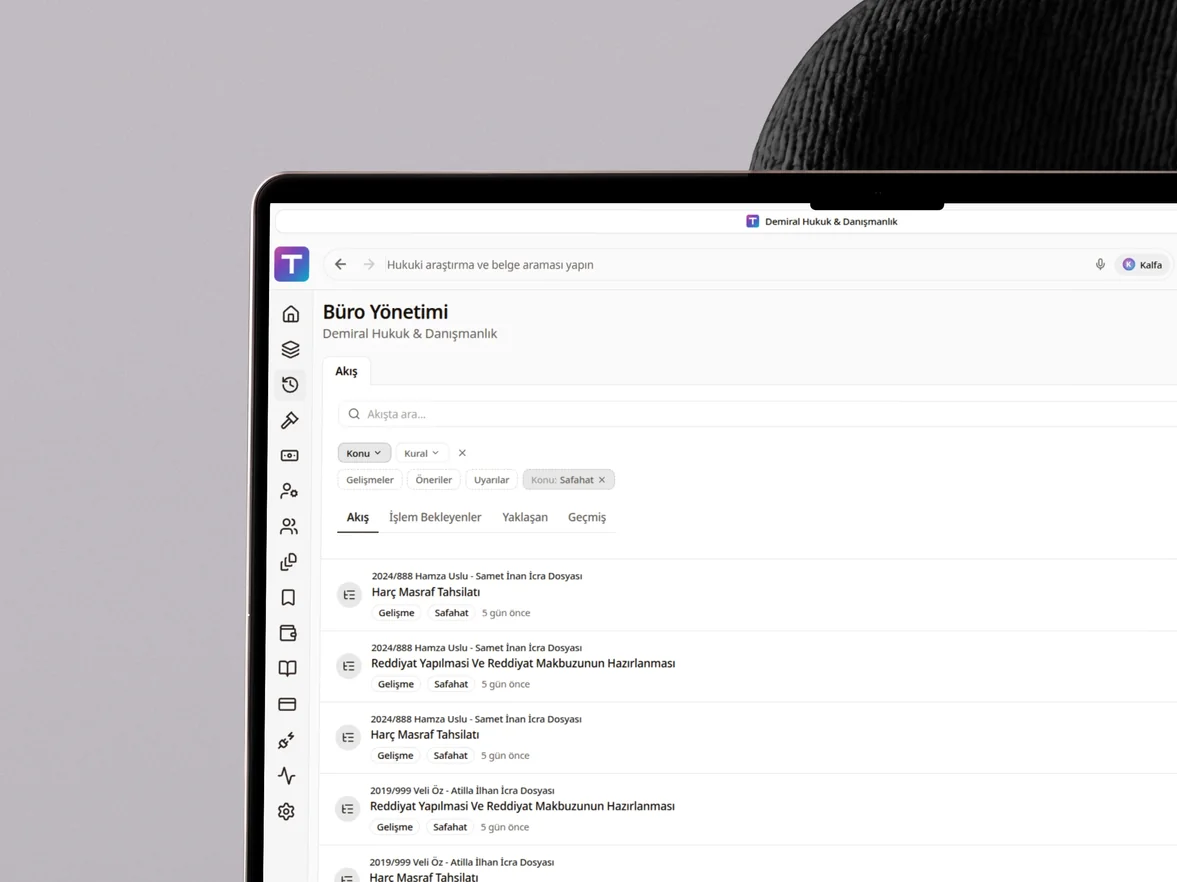Open the Home page from sidebar
The image size is (1177, 882).
[x=290, y=314]
